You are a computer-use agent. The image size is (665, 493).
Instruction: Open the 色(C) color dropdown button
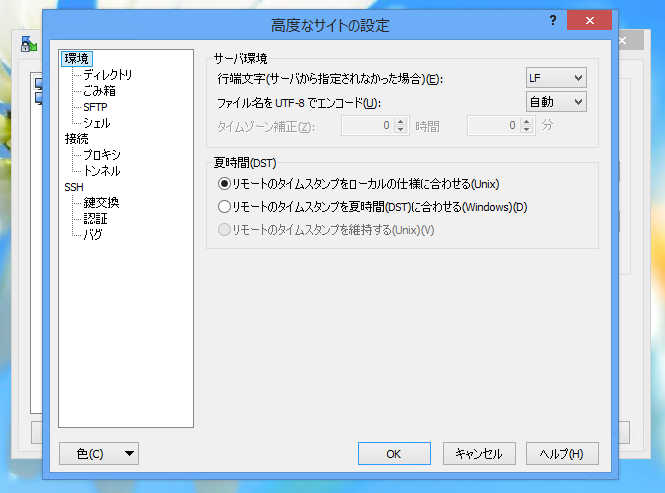point(99,454)
